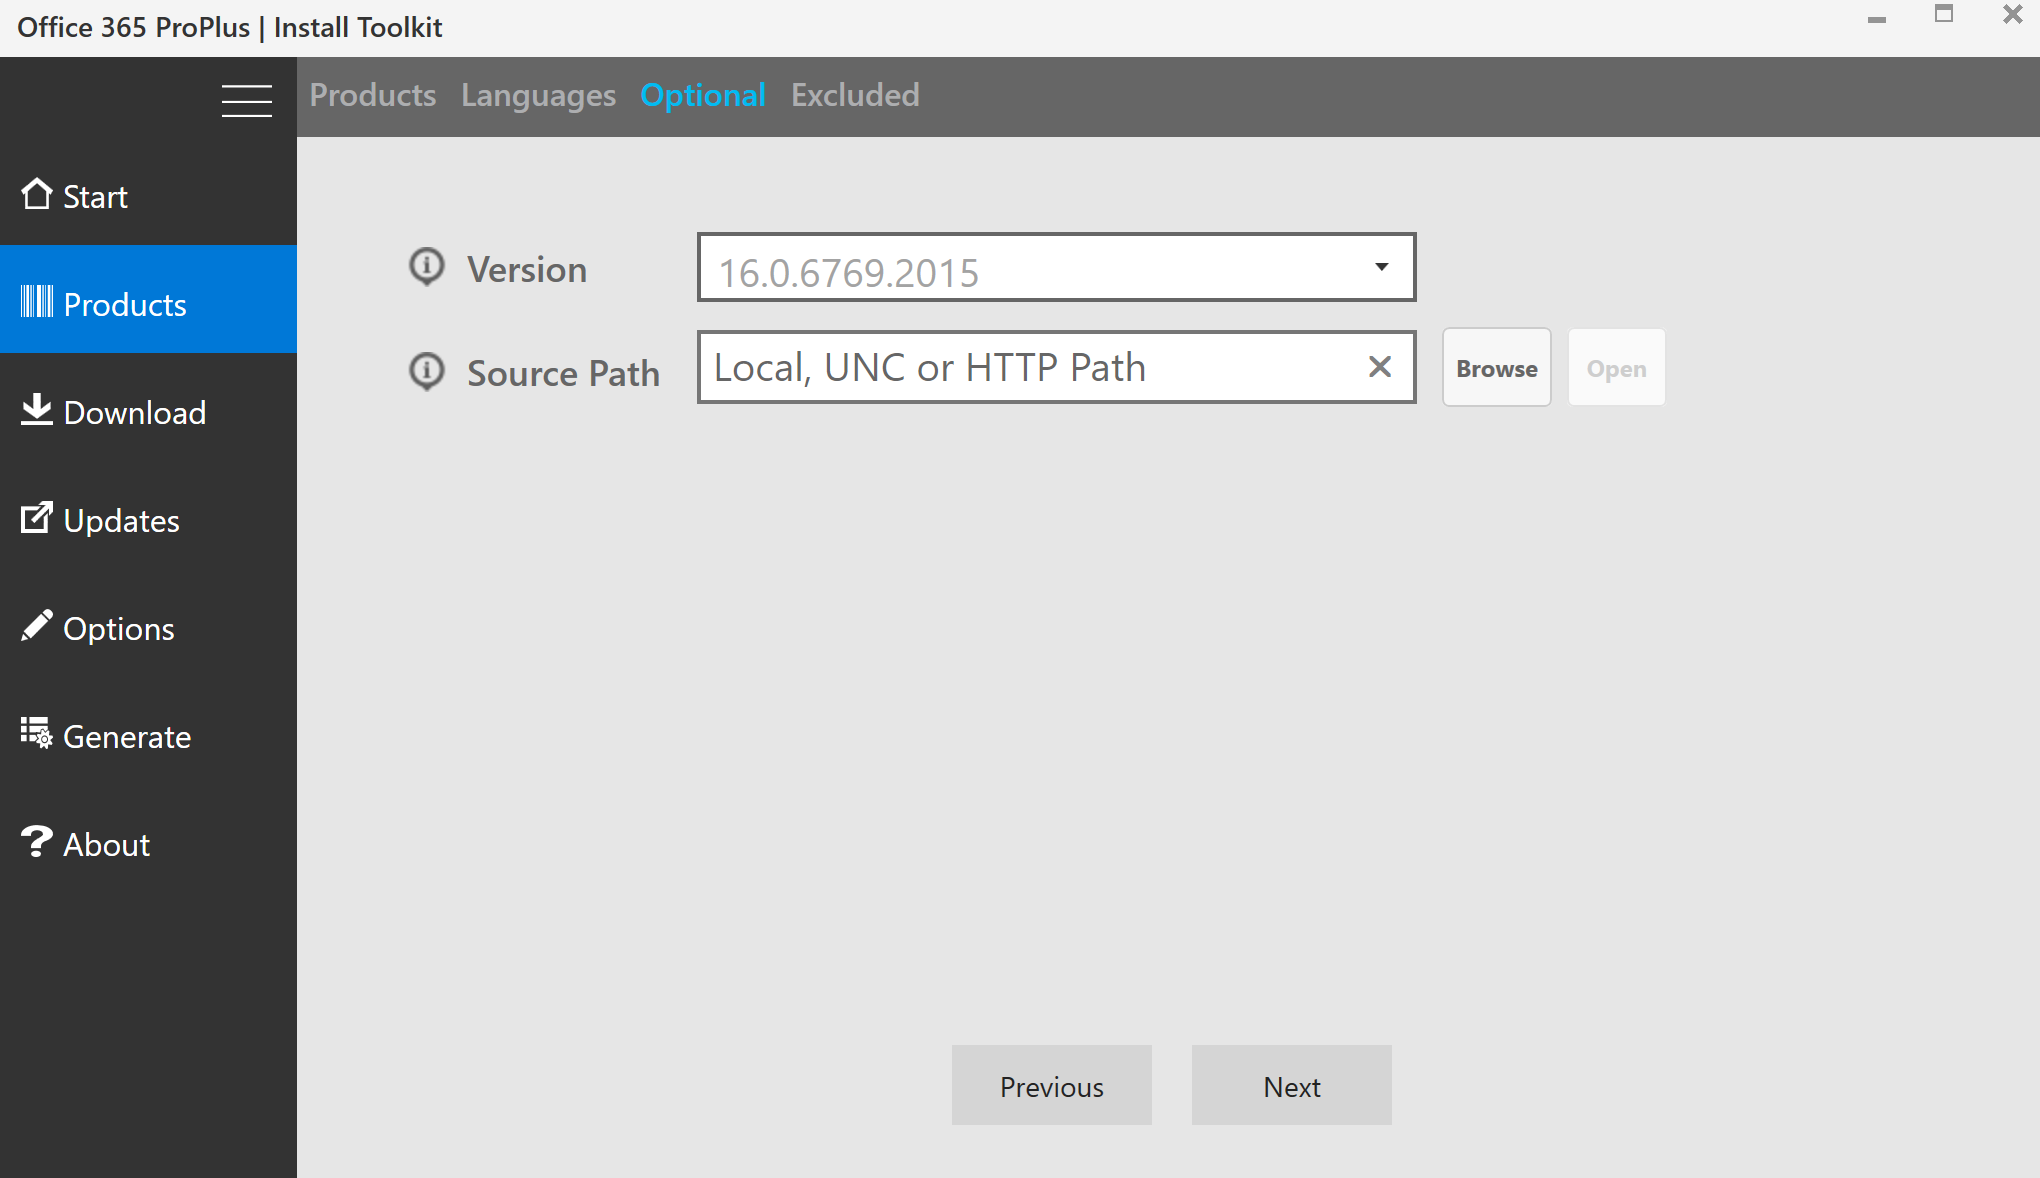Click the Download arrow icon
Screen dimensions: 2040x1178
click(37, 409)
